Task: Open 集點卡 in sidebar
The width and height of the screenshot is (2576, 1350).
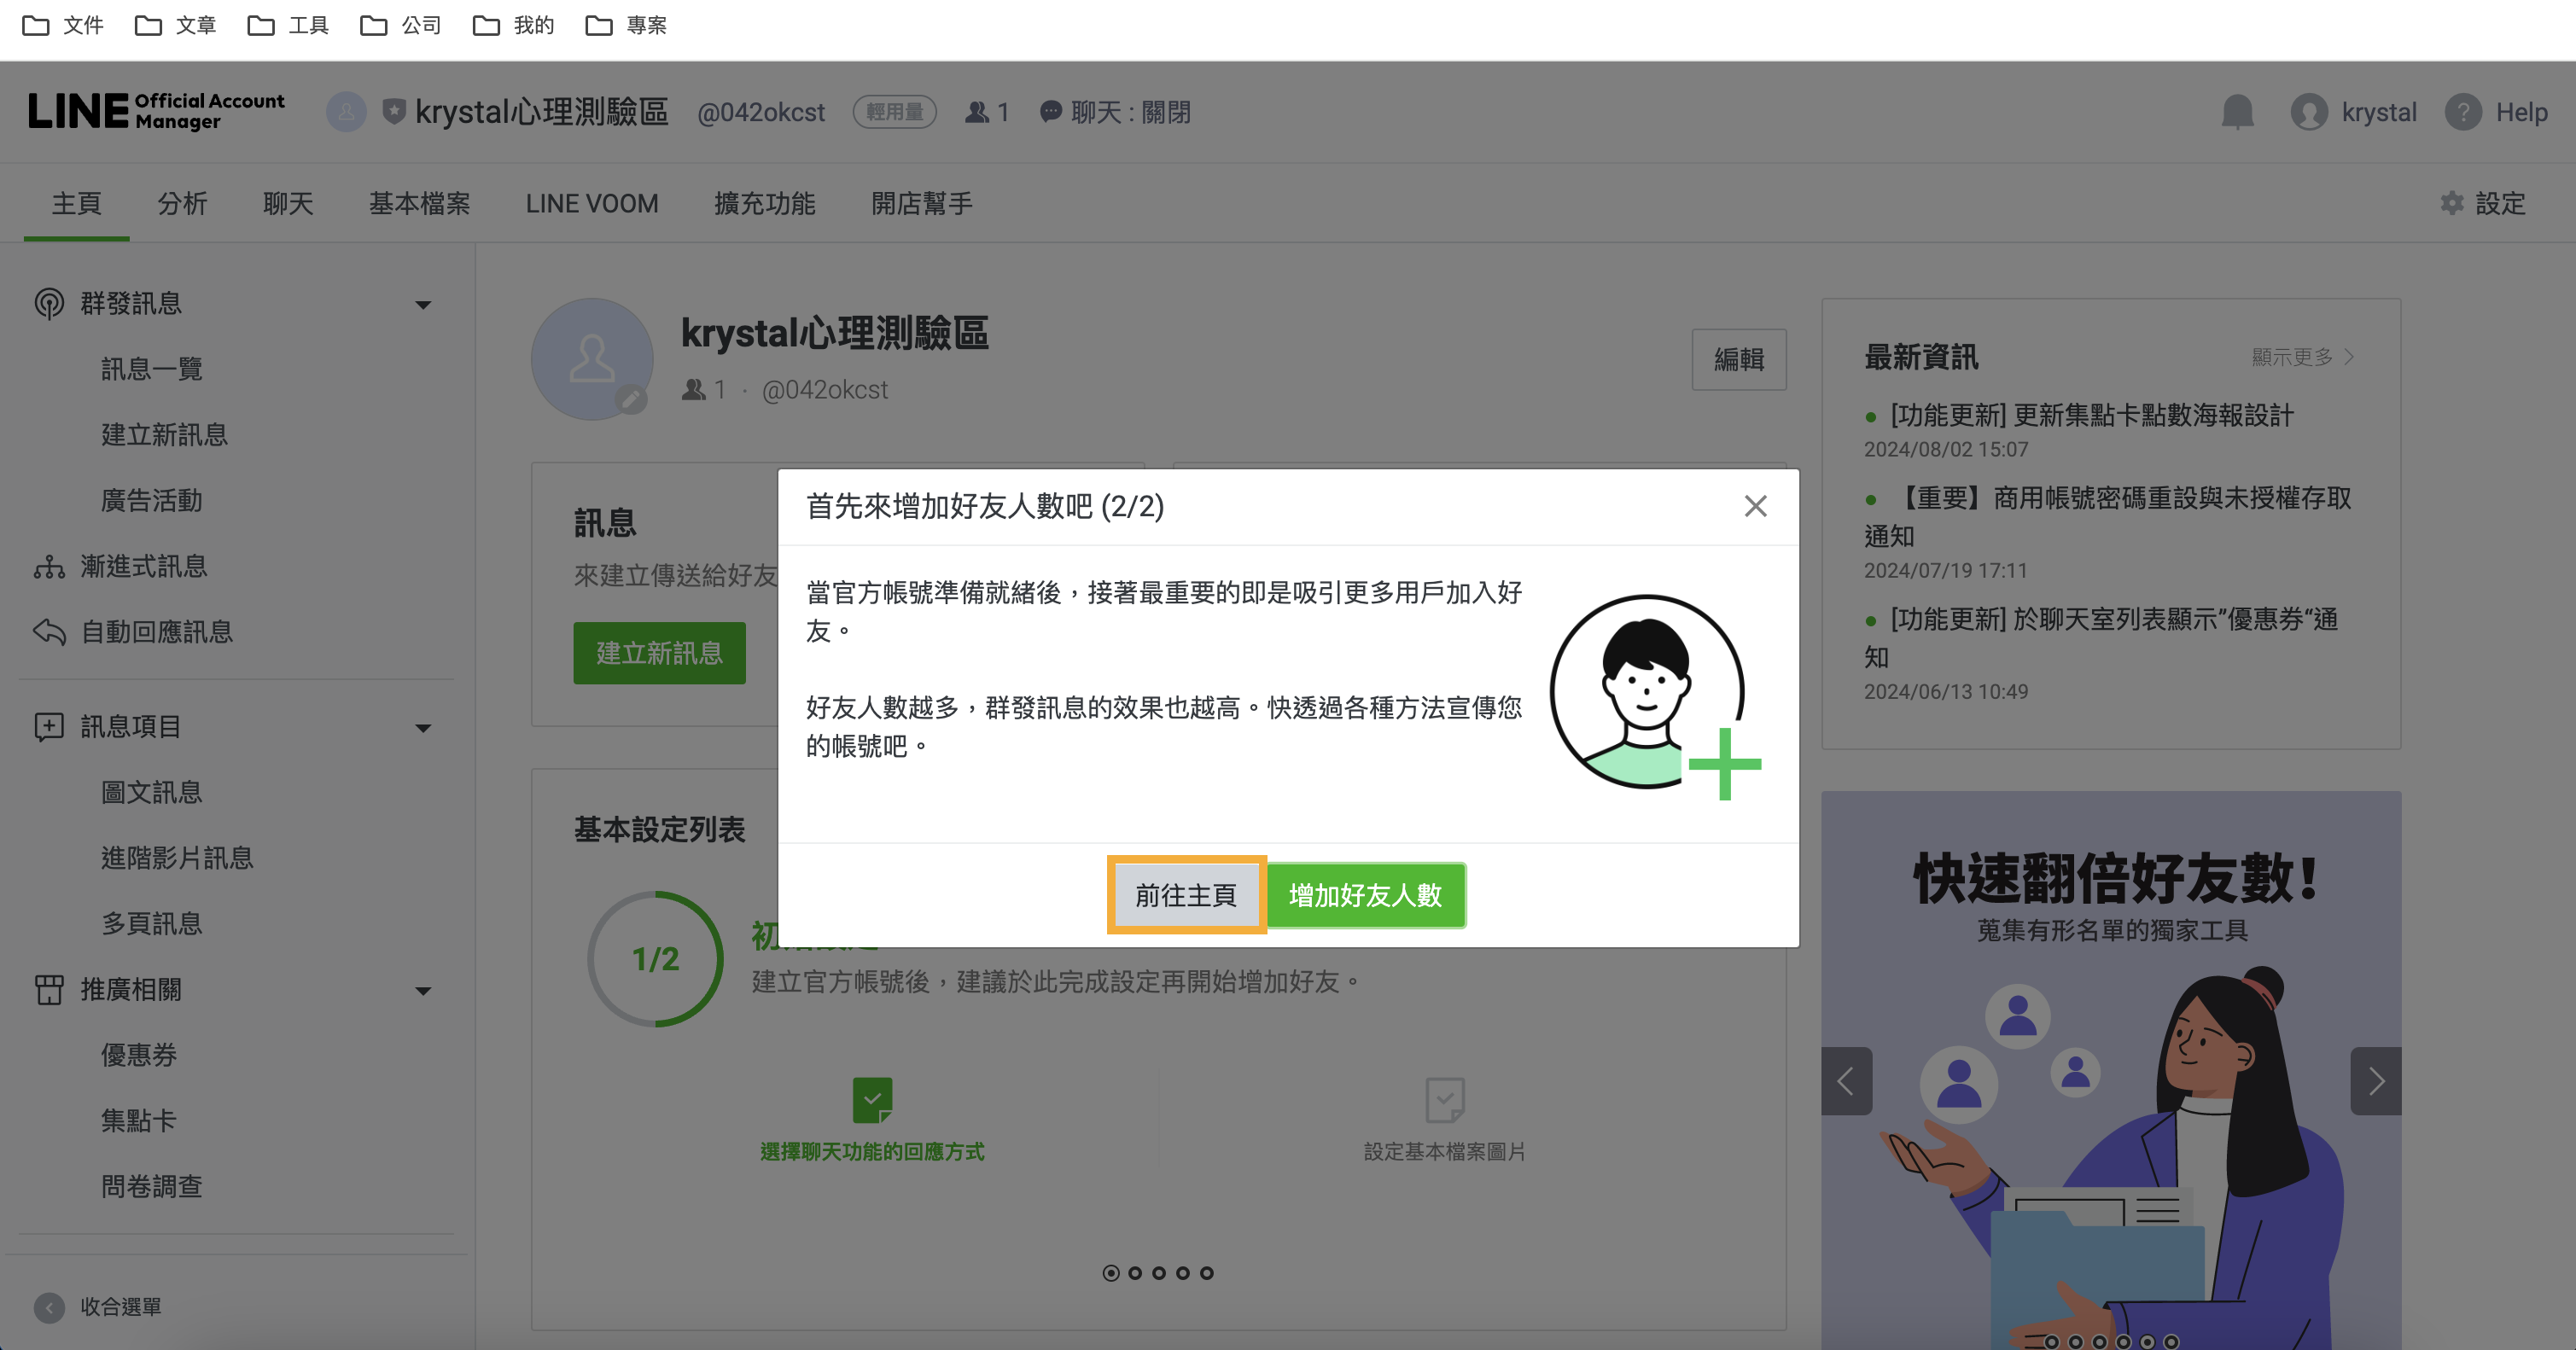Action: 139,1120
